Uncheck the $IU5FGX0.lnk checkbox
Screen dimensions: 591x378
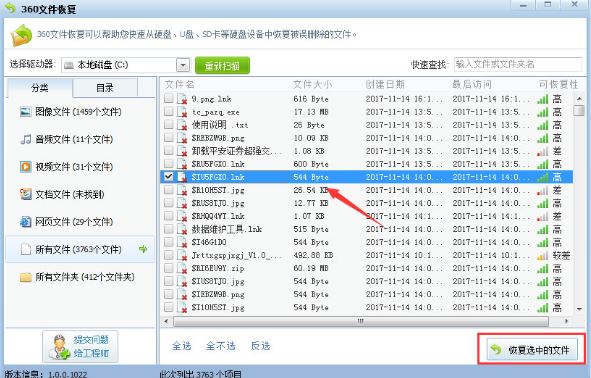(x=168, y=176)
